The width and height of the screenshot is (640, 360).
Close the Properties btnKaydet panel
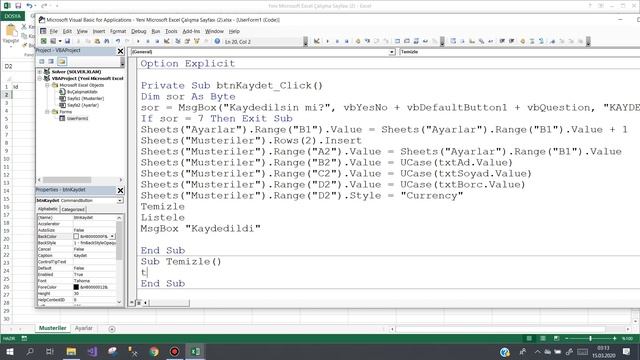click(x=120, y=190)
